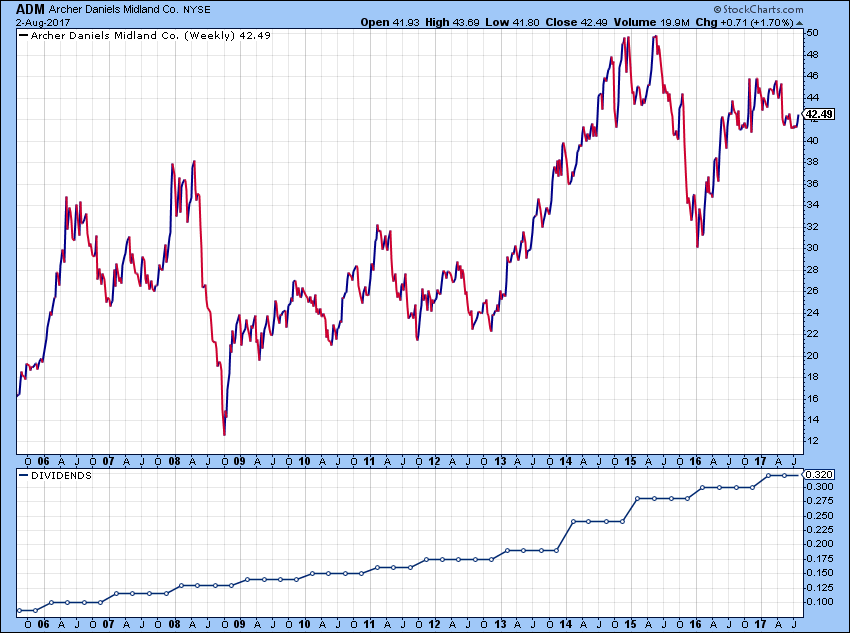Click the 20 level on the price axis
Screen dimensions: 850x633
coord(812,356)
